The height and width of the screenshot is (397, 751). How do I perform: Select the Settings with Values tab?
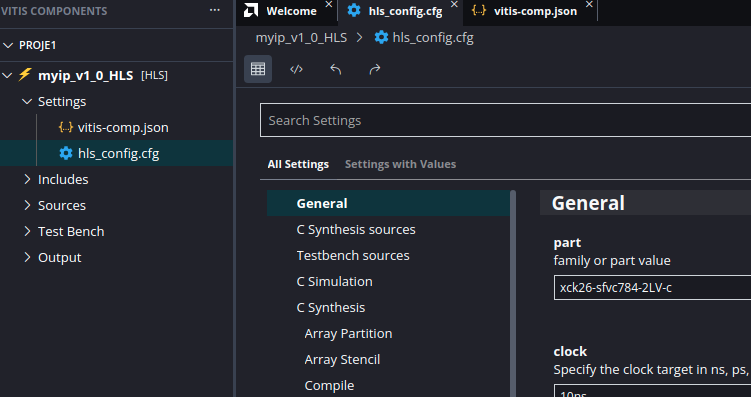tap(400, 164)
